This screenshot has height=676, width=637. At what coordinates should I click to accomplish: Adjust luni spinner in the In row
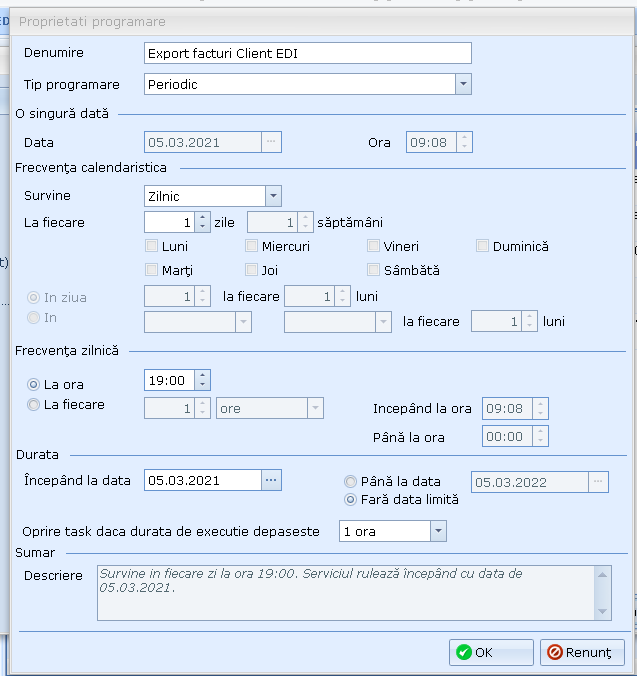coord(529,321)
